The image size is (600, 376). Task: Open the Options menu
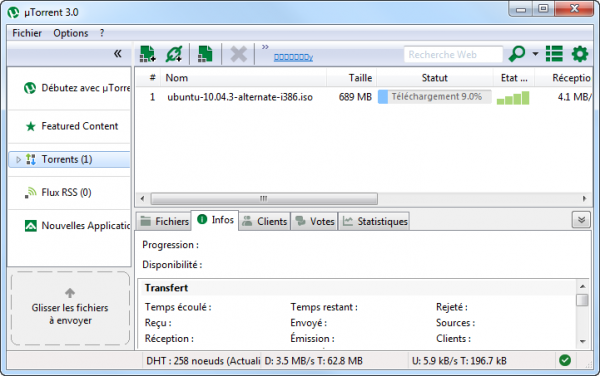pos(71,33)
